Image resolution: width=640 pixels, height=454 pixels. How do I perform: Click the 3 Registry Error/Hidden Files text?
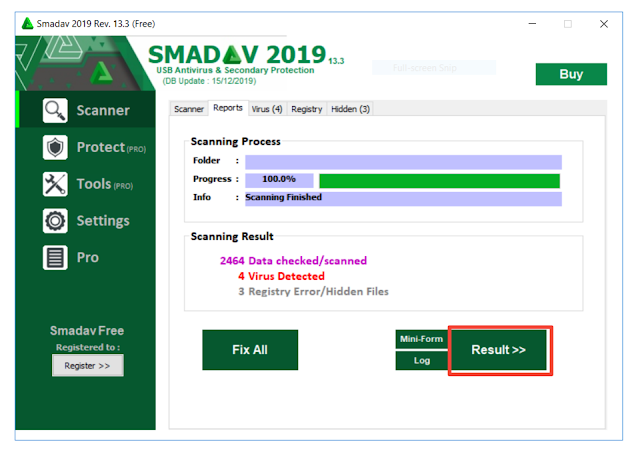pos(313,292)
